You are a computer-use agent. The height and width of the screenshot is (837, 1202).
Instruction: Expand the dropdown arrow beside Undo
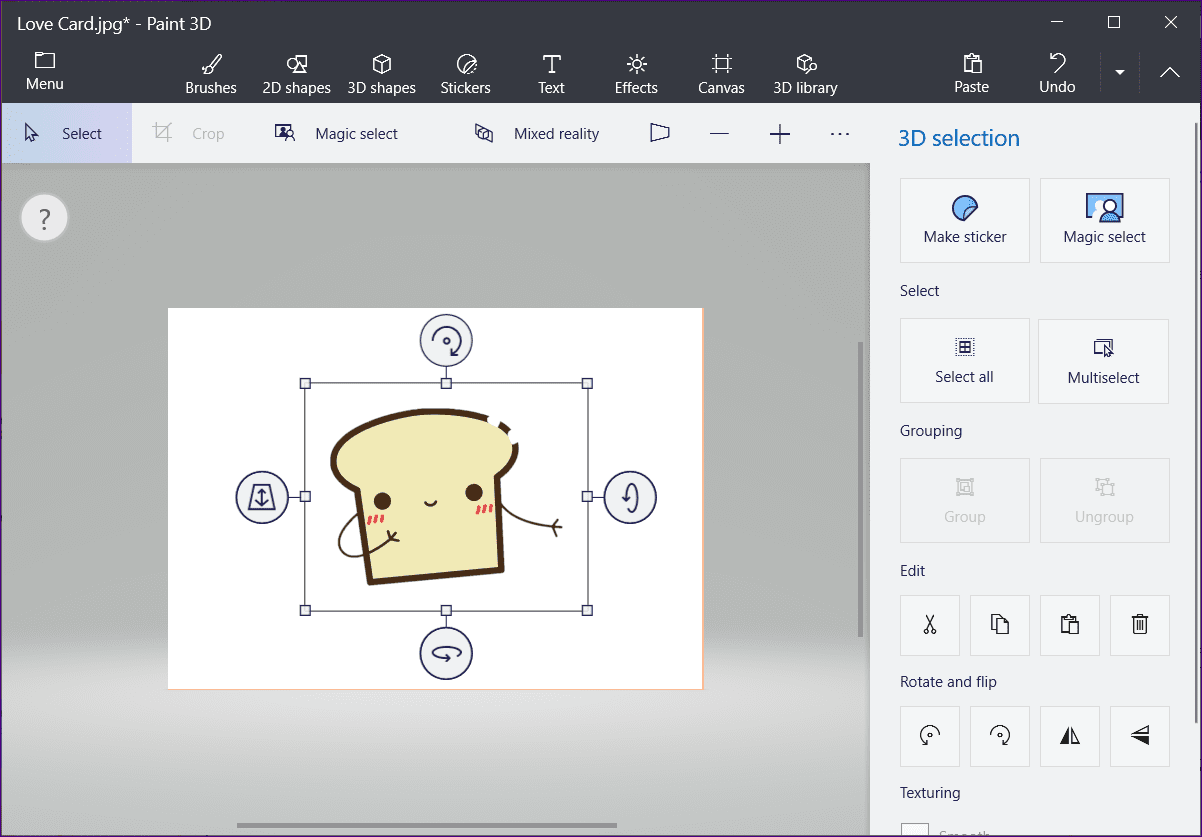(1120, 73)
